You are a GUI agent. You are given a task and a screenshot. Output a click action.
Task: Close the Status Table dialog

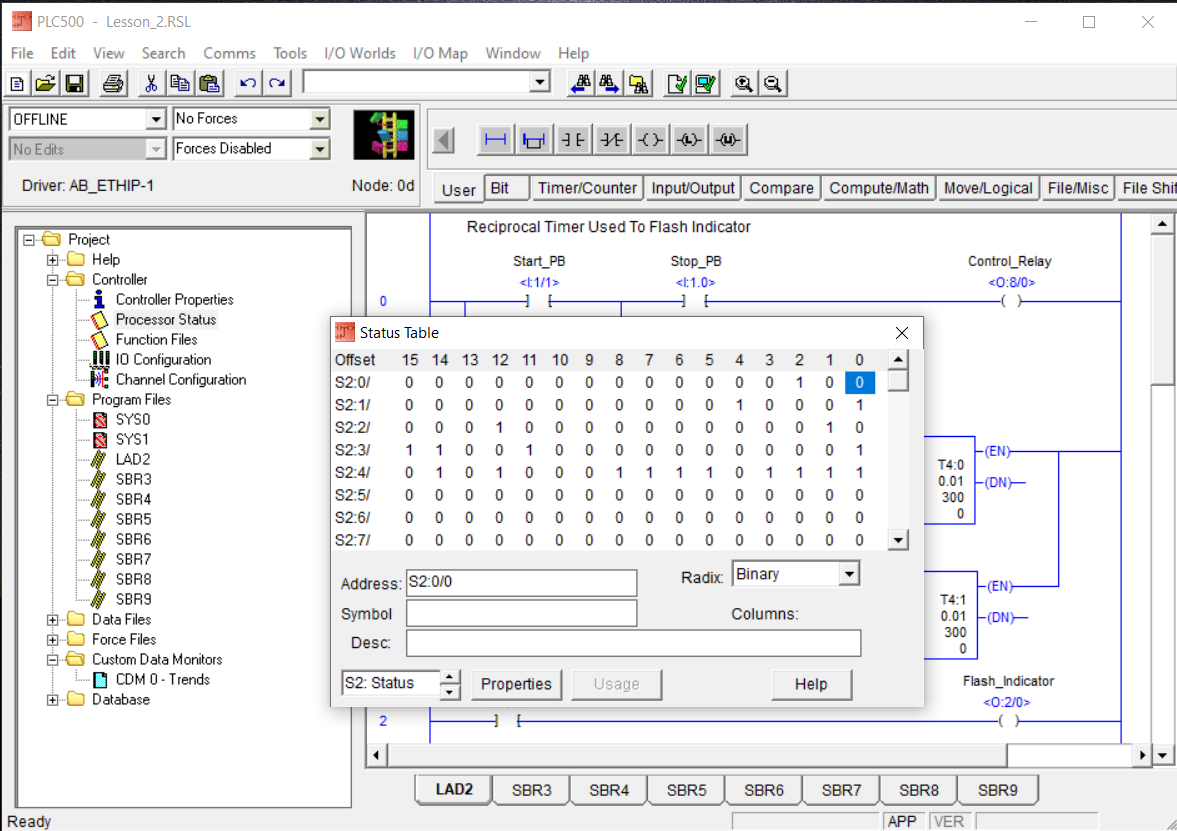pos(902,333)
